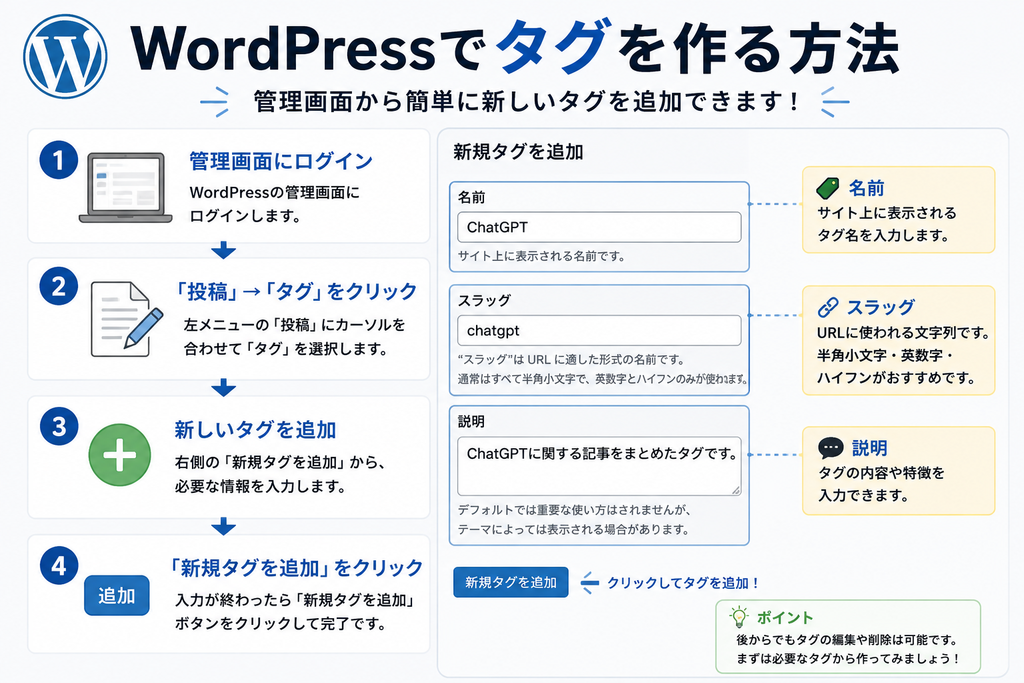This screenshot has width=1024, height=683.
Task: Click the blue 追加 button in step 4
Action: (x=116, y=596)
